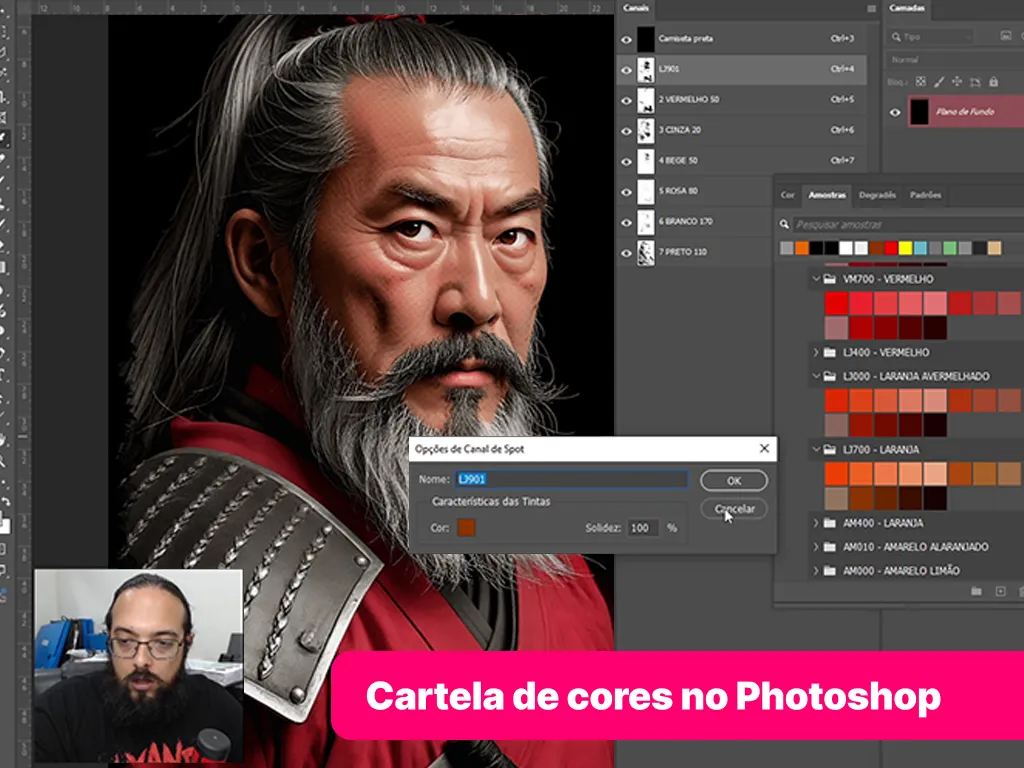1024x768 pixels.
Task: Click the lock position icon in Camadas
Action: click(x=956, y=81)
